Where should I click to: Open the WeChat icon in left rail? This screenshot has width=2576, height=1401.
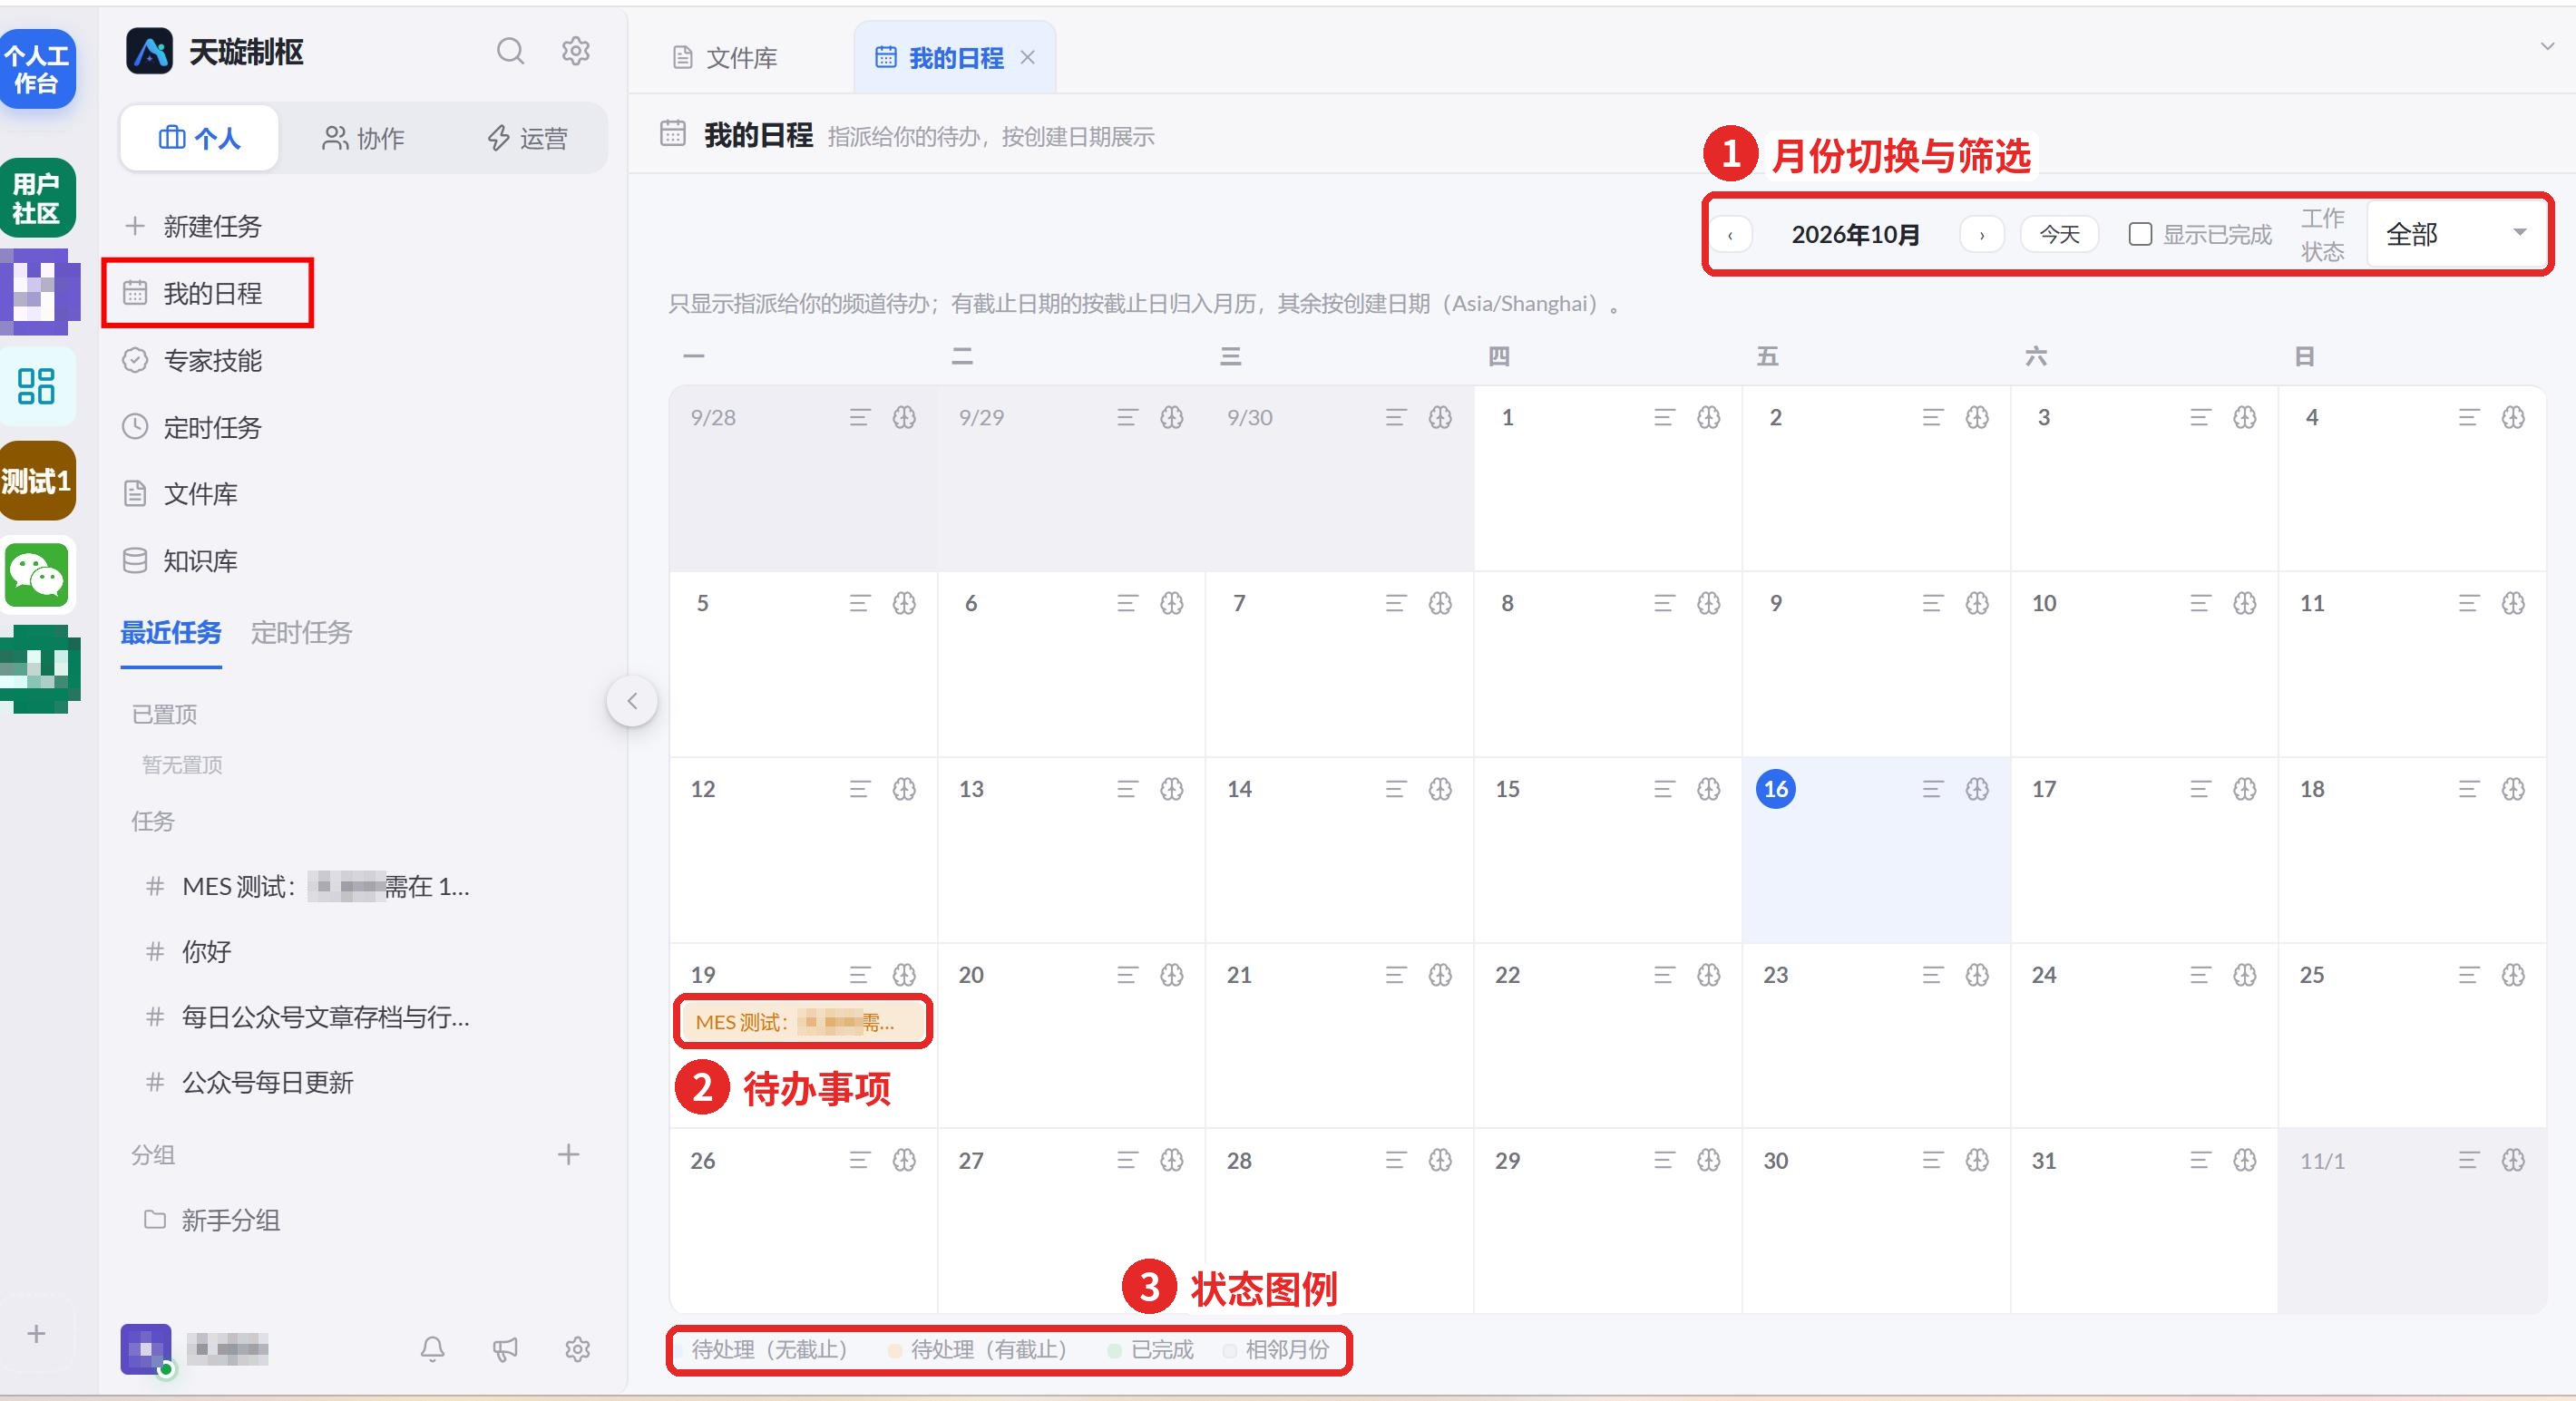38,574
